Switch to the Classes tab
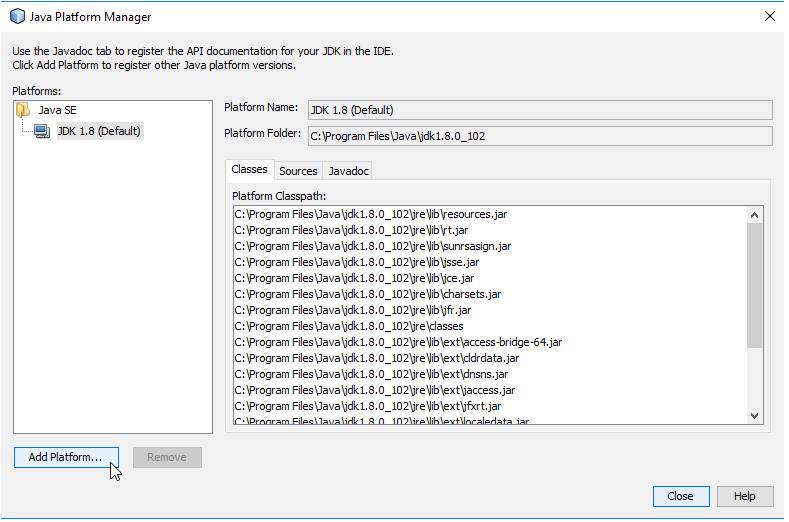The image size is (789, 522). click(x=249, y=170)
